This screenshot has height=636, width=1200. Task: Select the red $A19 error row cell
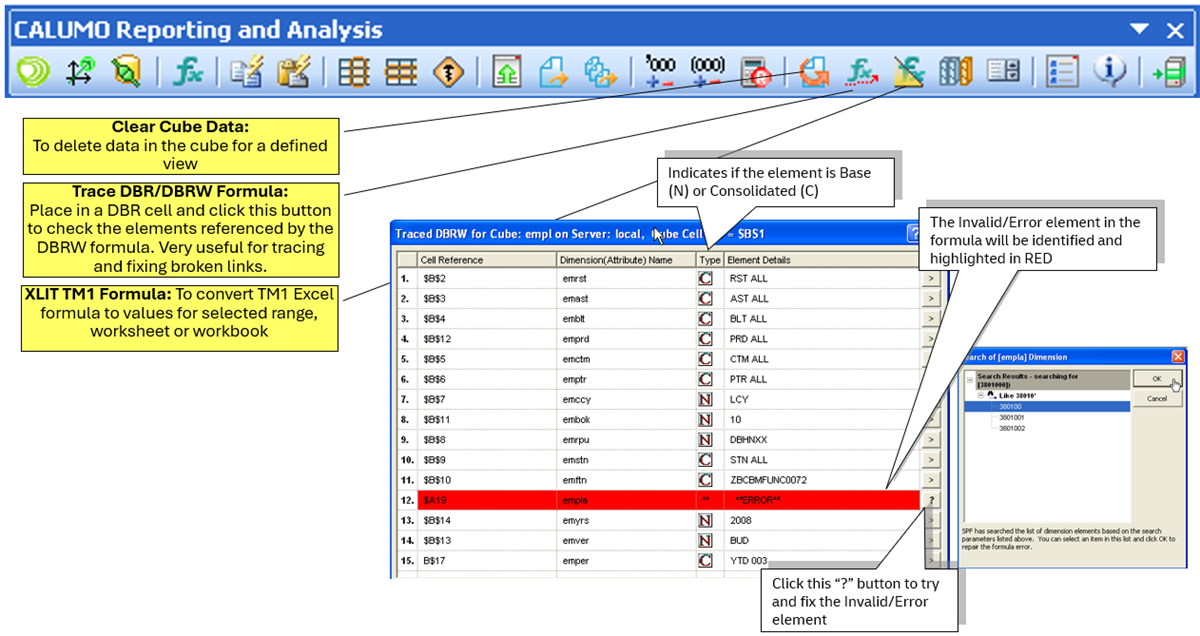tap(485, 500)
